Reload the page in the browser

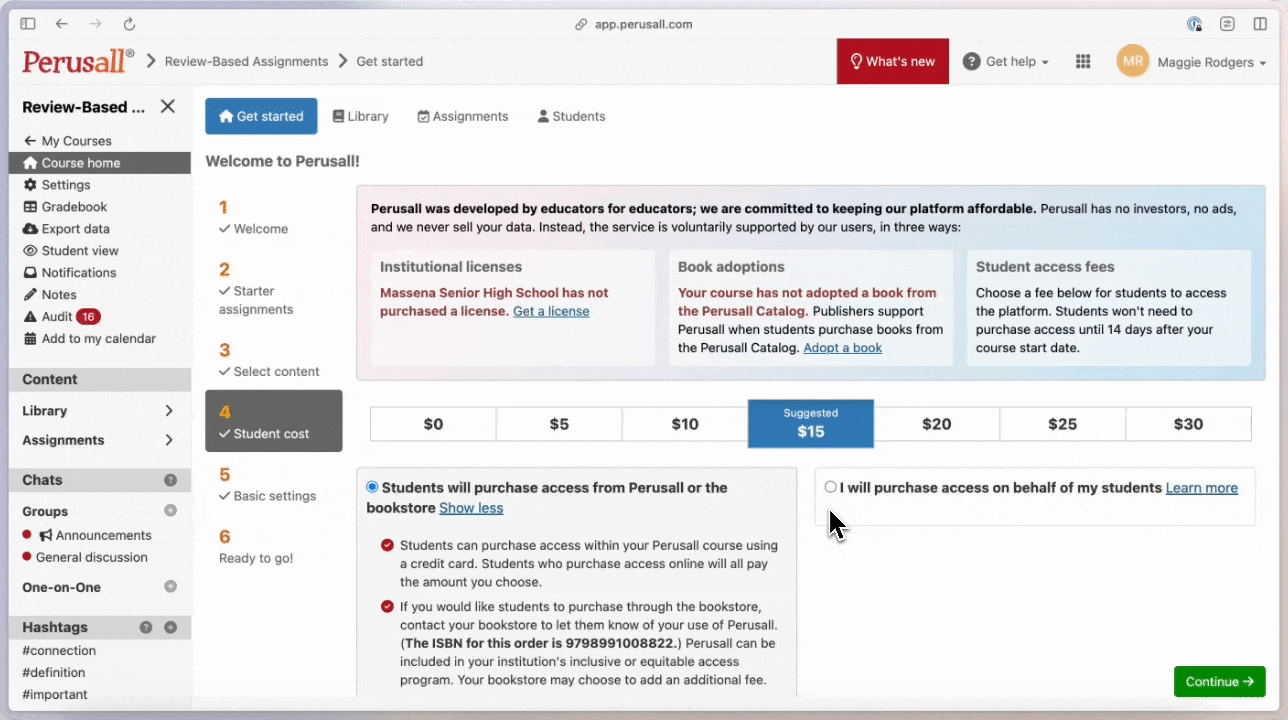tap(129, 24)
